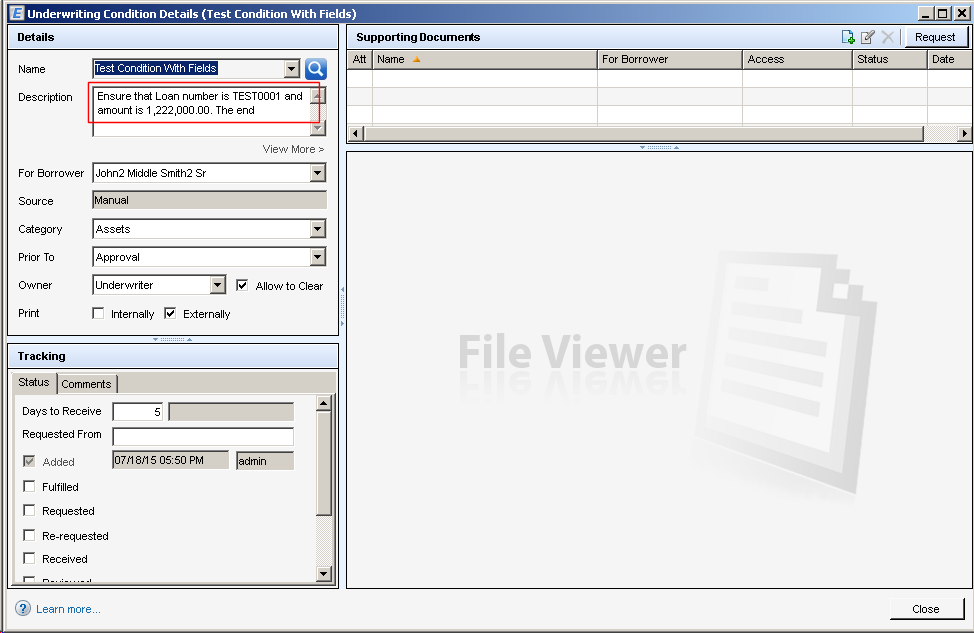The width and height of the screenshot is (974, 633).
Task: Click the delete document X icon
Action: click(888, 37)
